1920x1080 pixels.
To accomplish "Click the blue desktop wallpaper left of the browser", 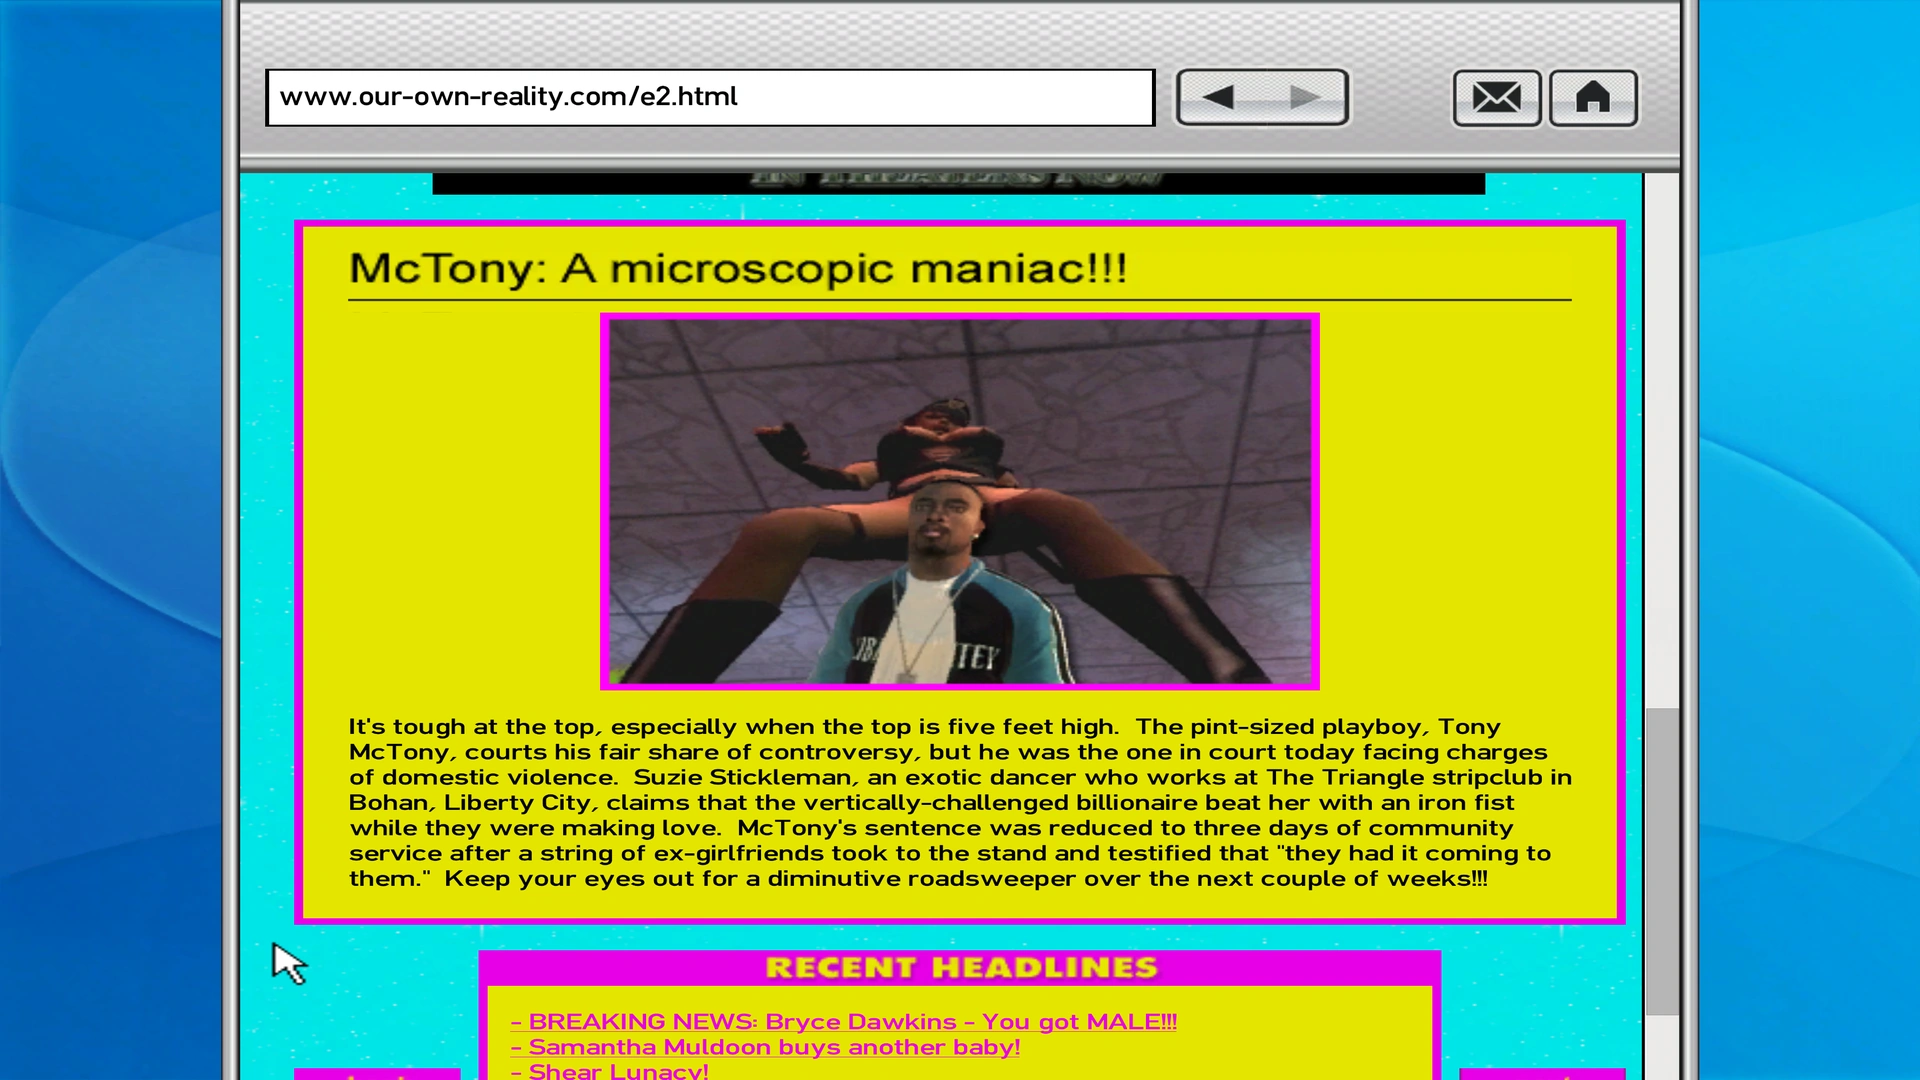I will 110,540.
